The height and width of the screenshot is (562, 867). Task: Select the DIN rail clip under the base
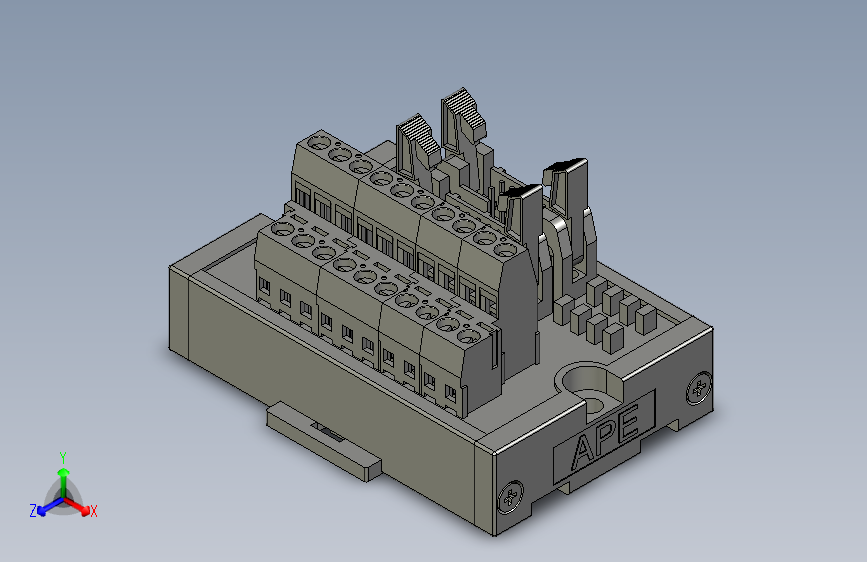(323, 441)
